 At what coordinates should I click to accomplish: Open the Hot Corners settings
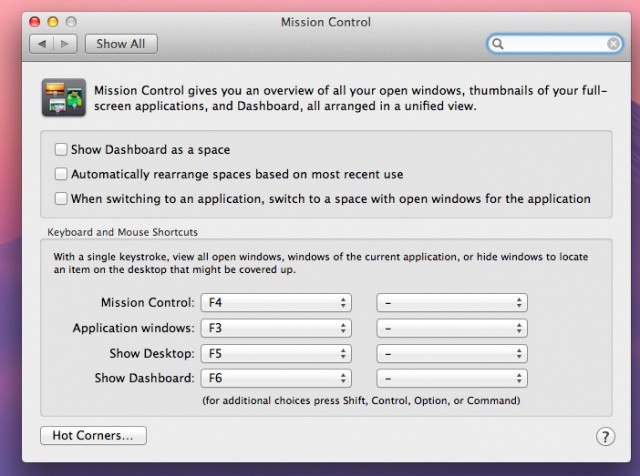93,436
